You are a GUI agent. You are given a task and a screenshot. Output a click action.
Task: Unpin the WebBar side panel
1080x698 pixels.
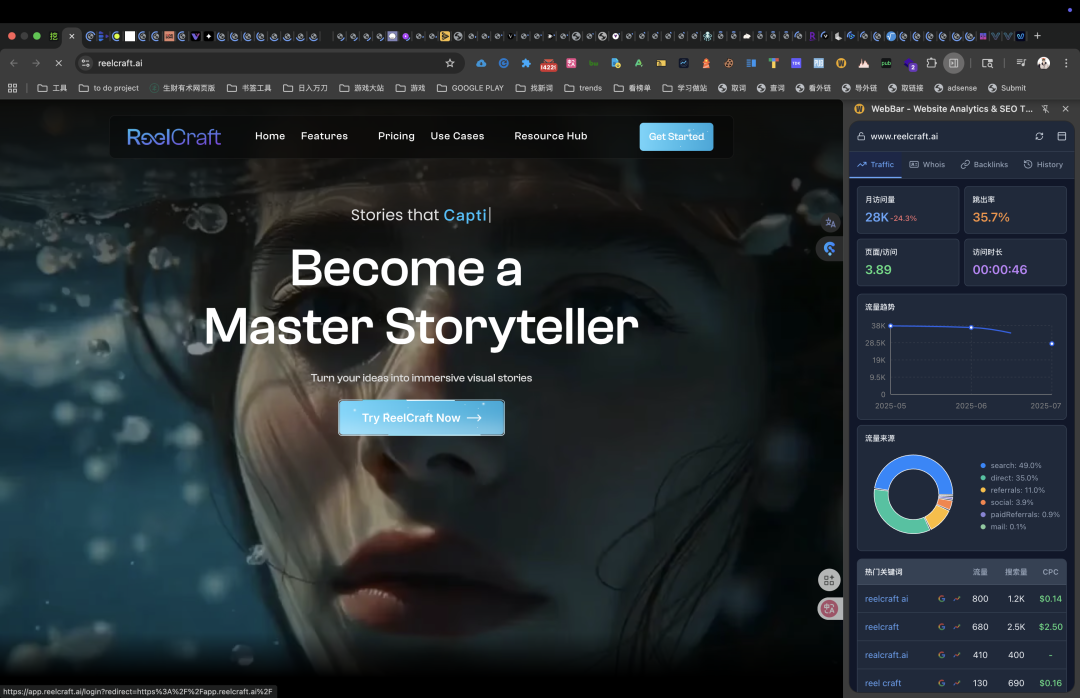(x=1046, y=109)
